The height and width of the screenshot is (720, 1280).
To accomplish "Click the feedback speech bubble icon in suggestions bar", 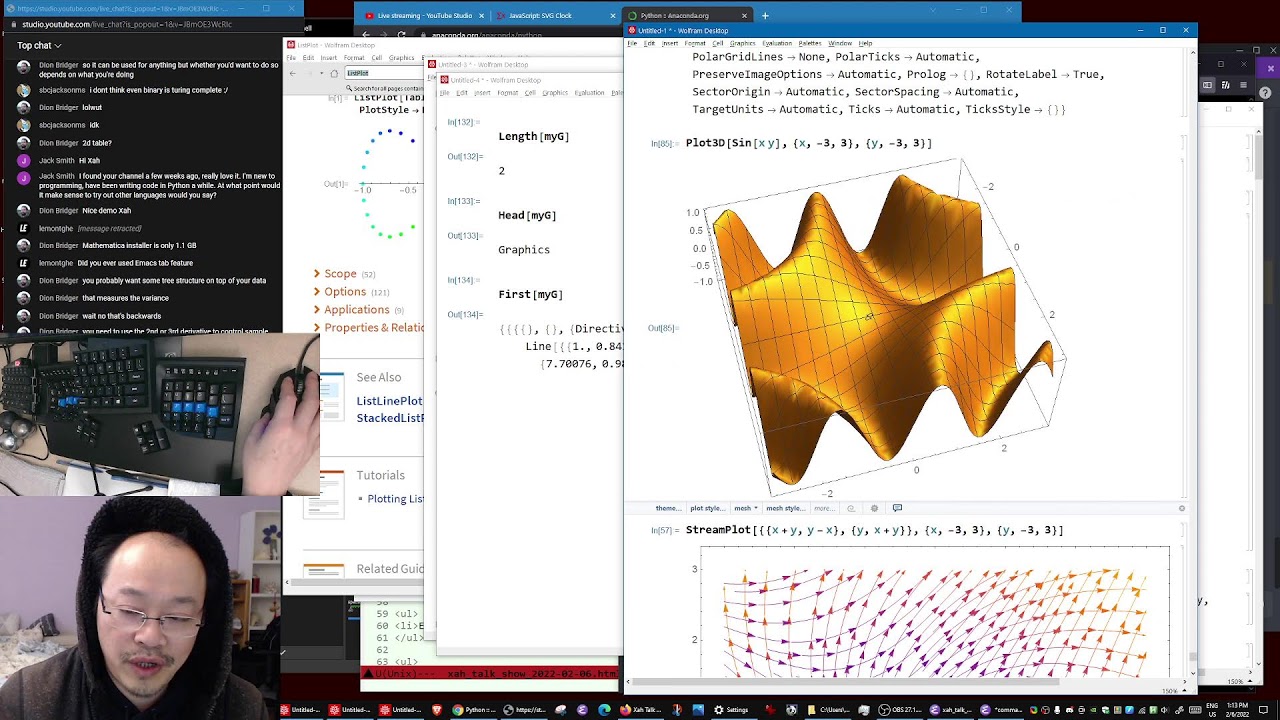I will (897, 508).
